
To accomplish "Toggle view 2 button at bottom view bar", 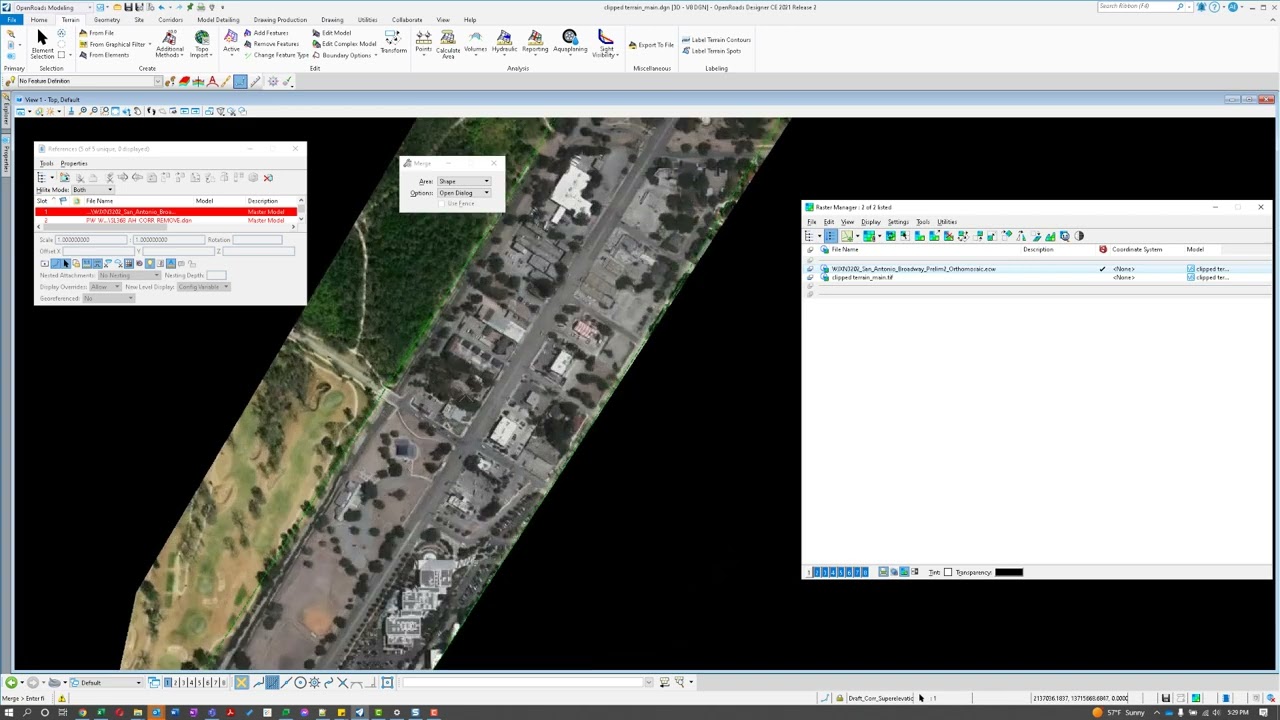I will click(177, 683).
